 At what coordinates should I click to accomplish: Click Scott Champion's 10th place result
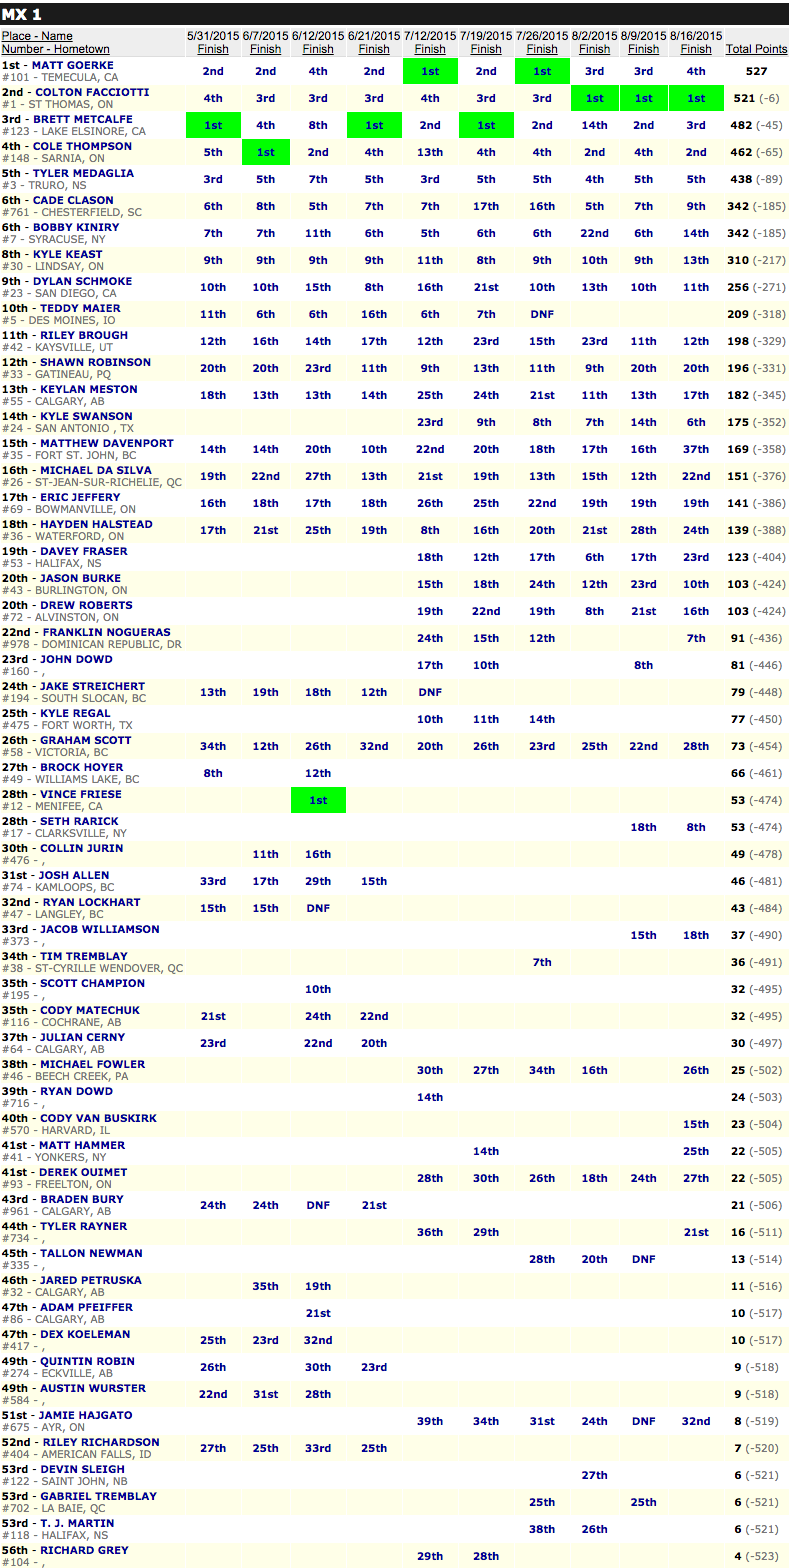(318, 989)
